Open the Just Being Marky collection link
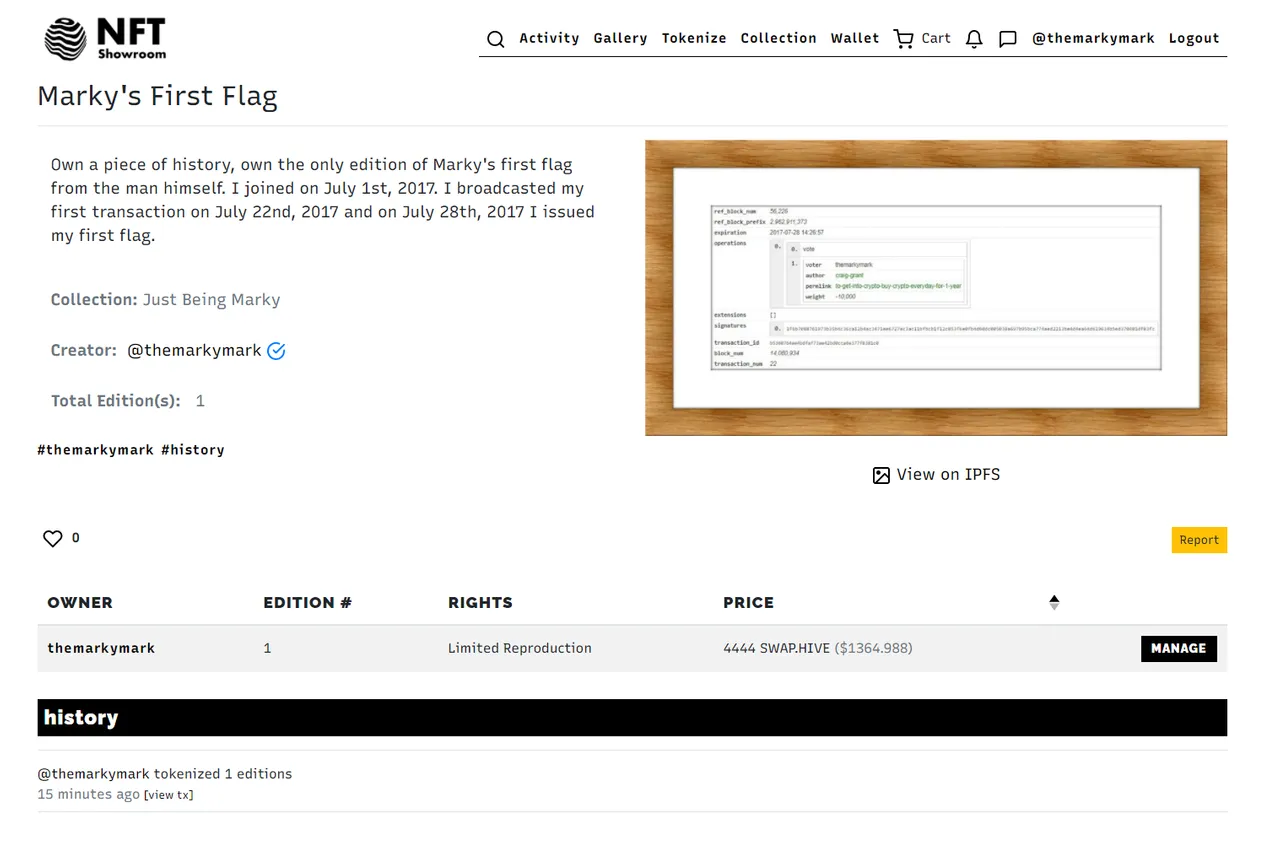1280x844 pixels. (x=211, y=299)
